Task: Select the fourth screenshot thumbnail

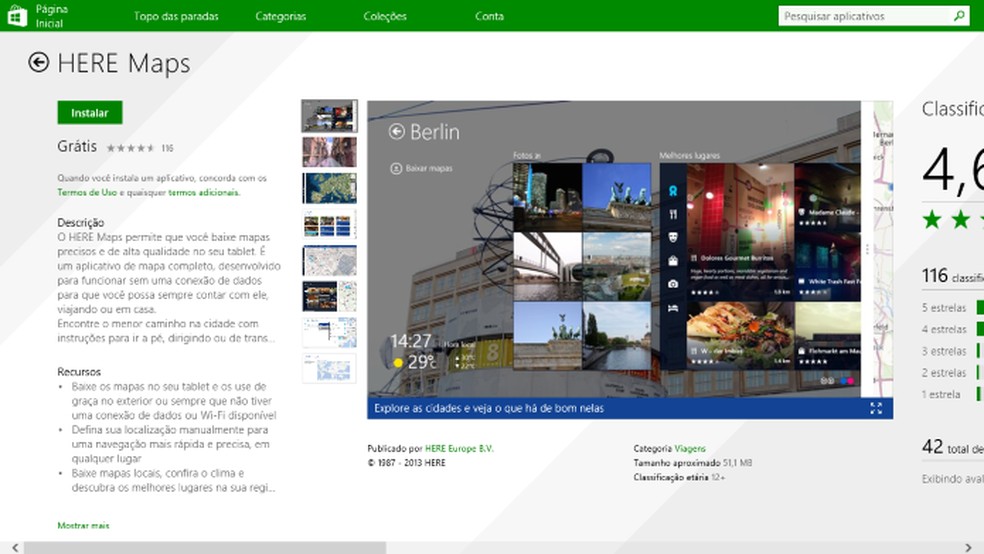Action: [329, 225]
